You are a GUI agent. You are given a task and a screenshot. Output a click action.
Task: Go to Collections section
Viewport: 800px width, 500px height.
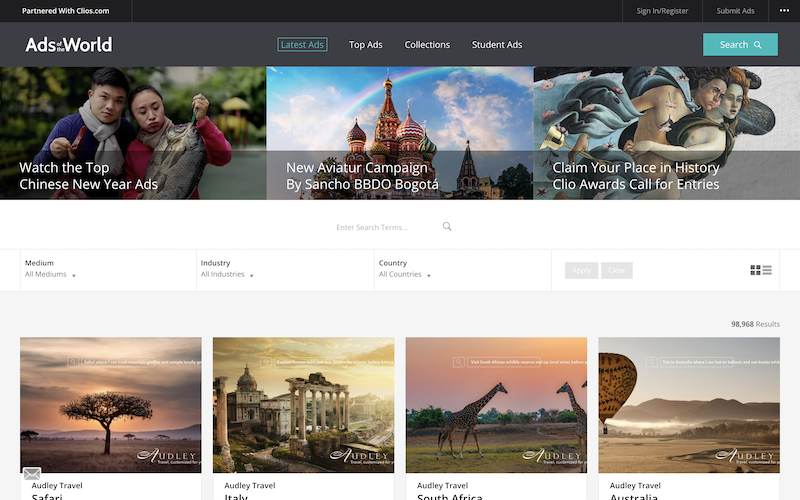427,45
